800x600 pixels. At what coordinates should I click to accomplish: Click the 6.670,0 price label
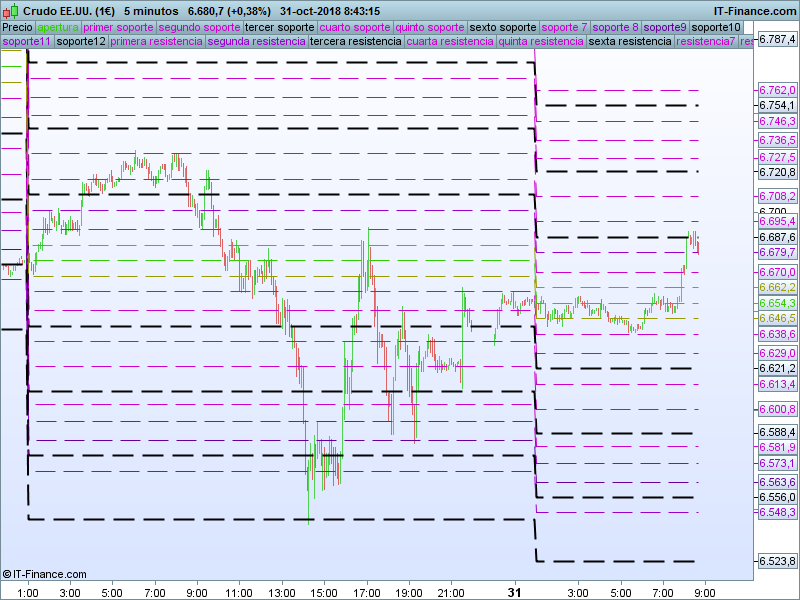[777, 272]
